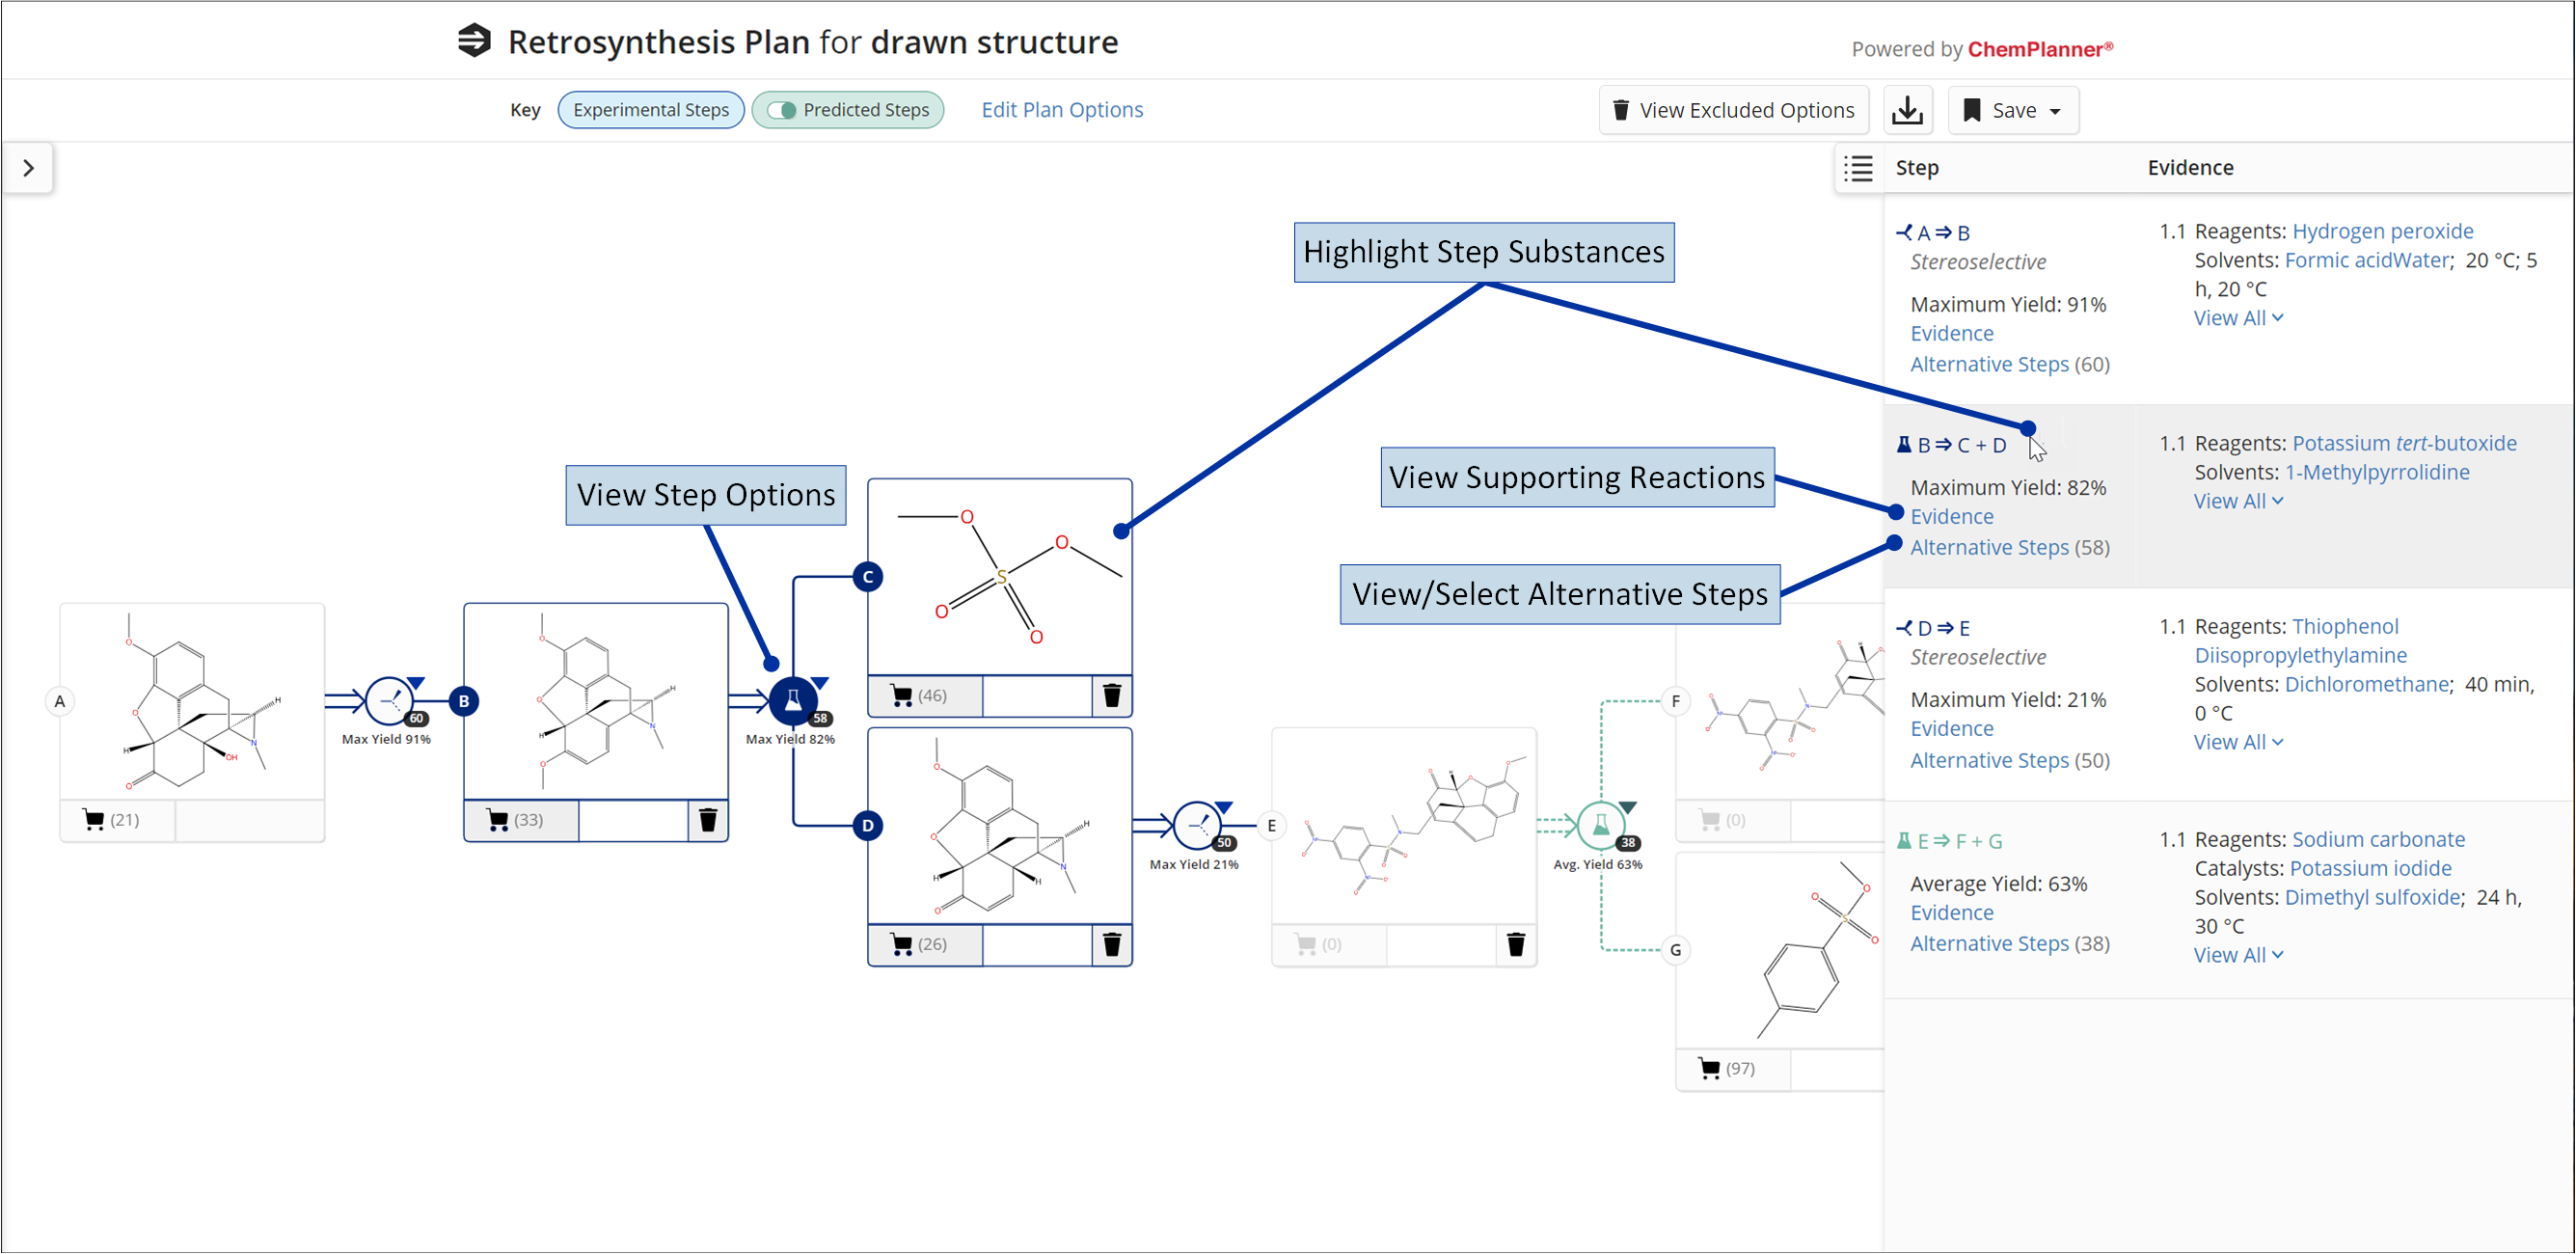Click Potassium tert-butoxide reagent link
The width and height of the screenshot is (2576, 1254).
pyautogui.click(x=2404, y=443)
